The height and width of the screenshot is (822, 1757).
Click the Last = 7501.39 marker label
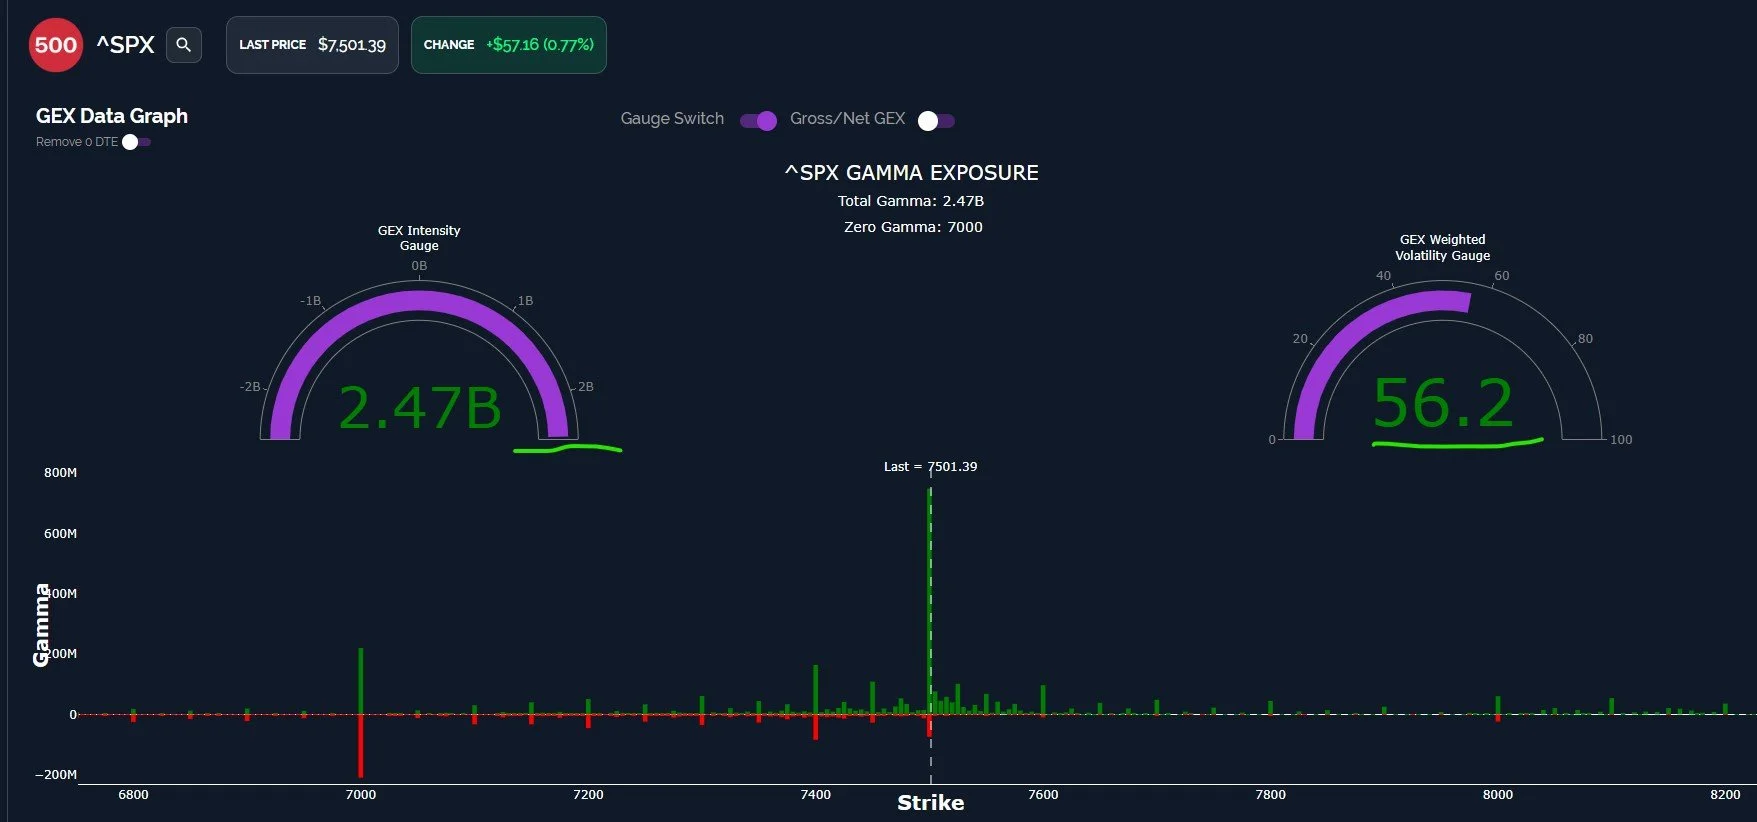(930, 467)
